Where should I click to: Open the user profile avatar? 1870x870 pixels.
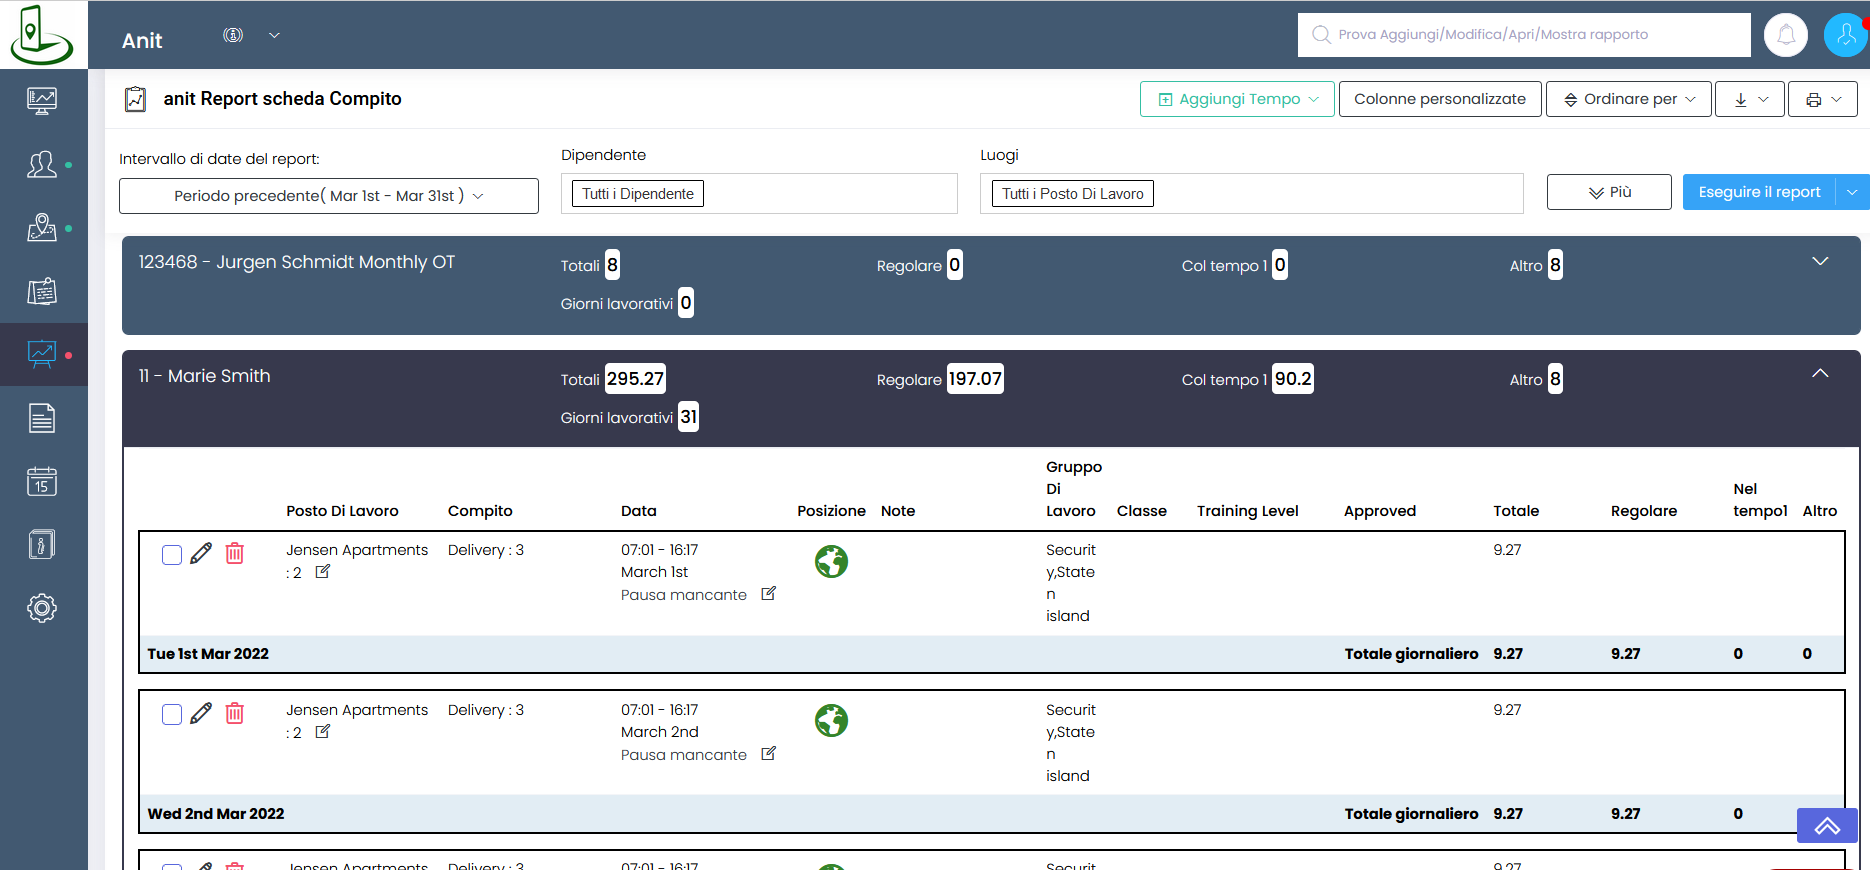coord(1846,35)
